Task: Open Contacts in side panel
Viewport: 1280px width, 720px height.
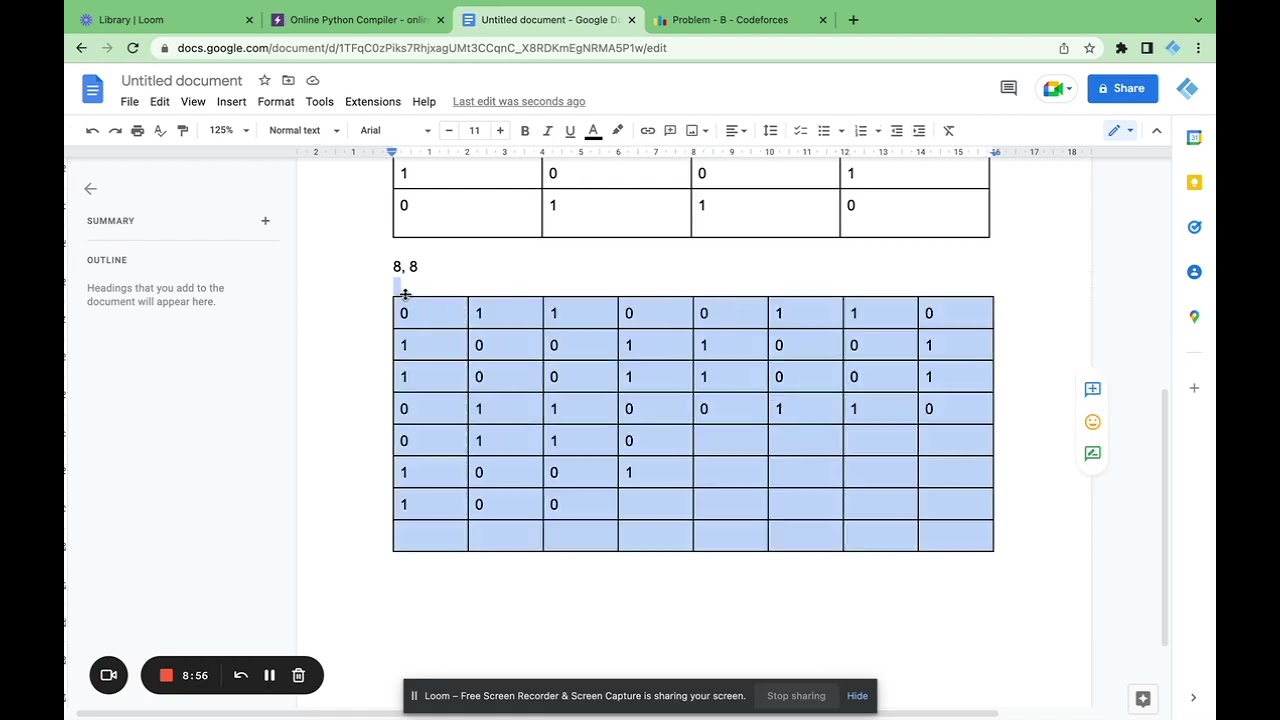Action: click(1194, 272)
